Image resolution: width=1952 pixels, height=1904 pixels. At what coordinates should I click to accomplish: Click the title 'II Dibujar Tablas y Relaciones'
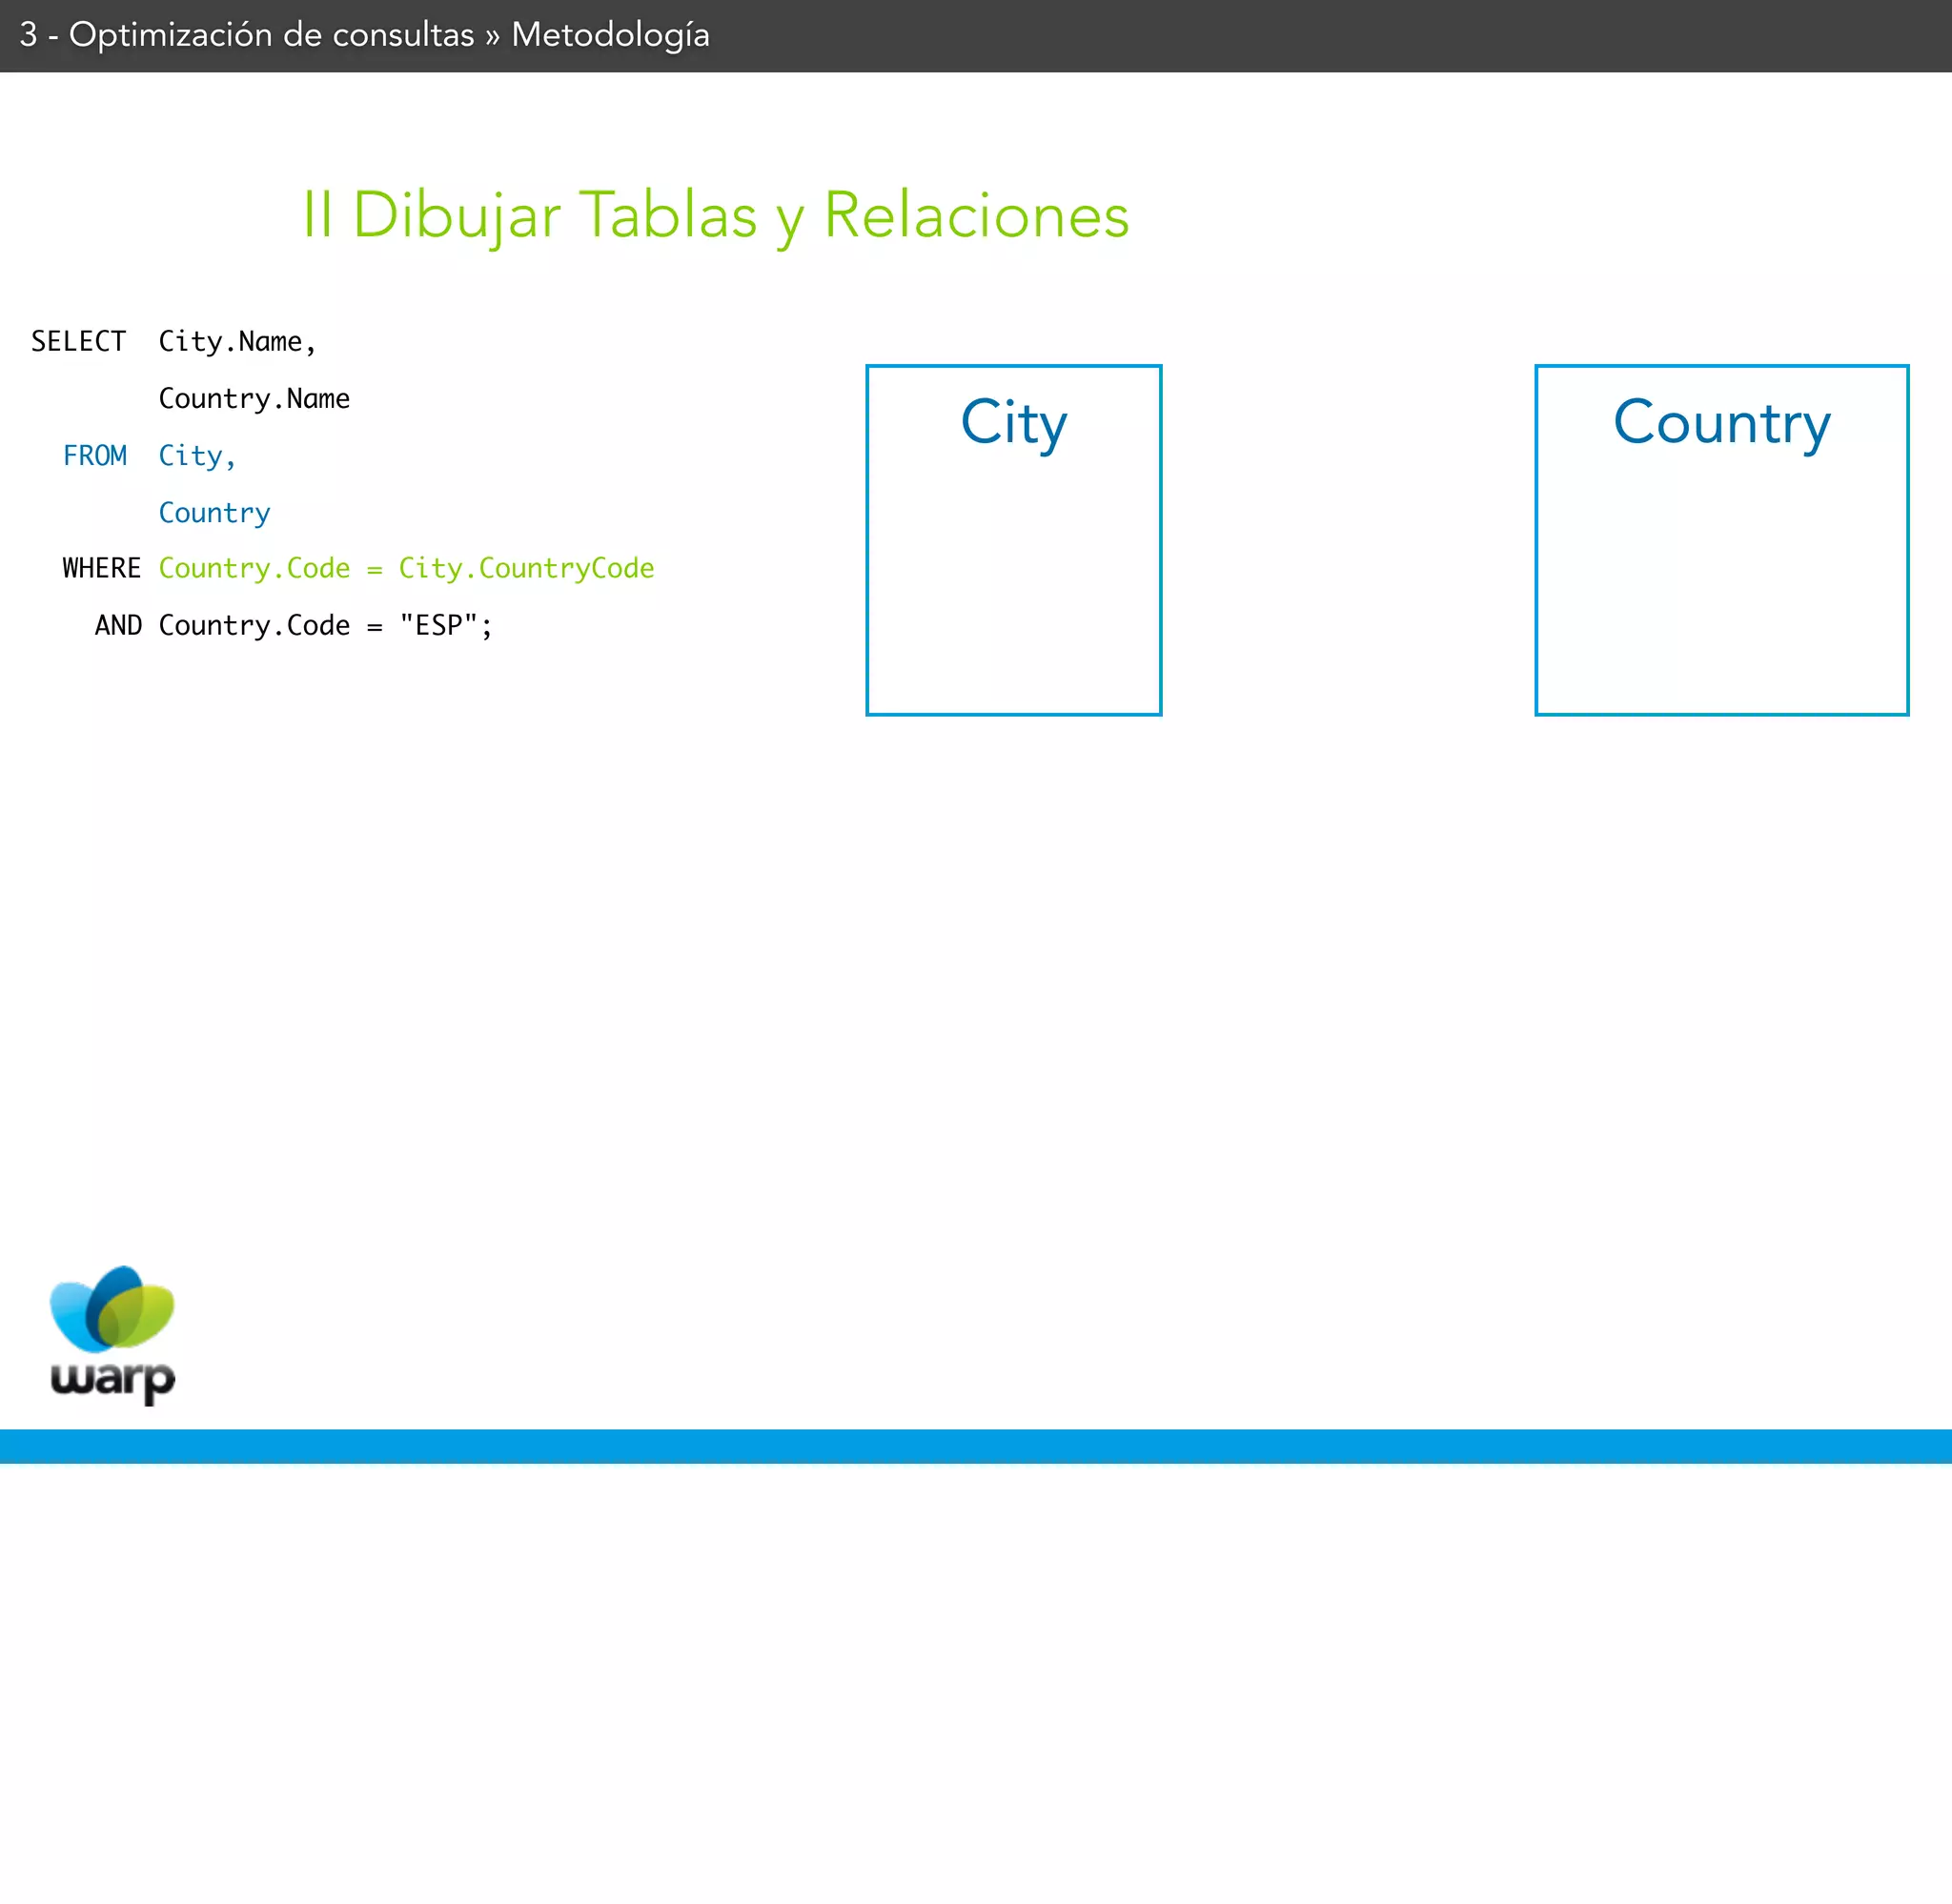(716, 215)
